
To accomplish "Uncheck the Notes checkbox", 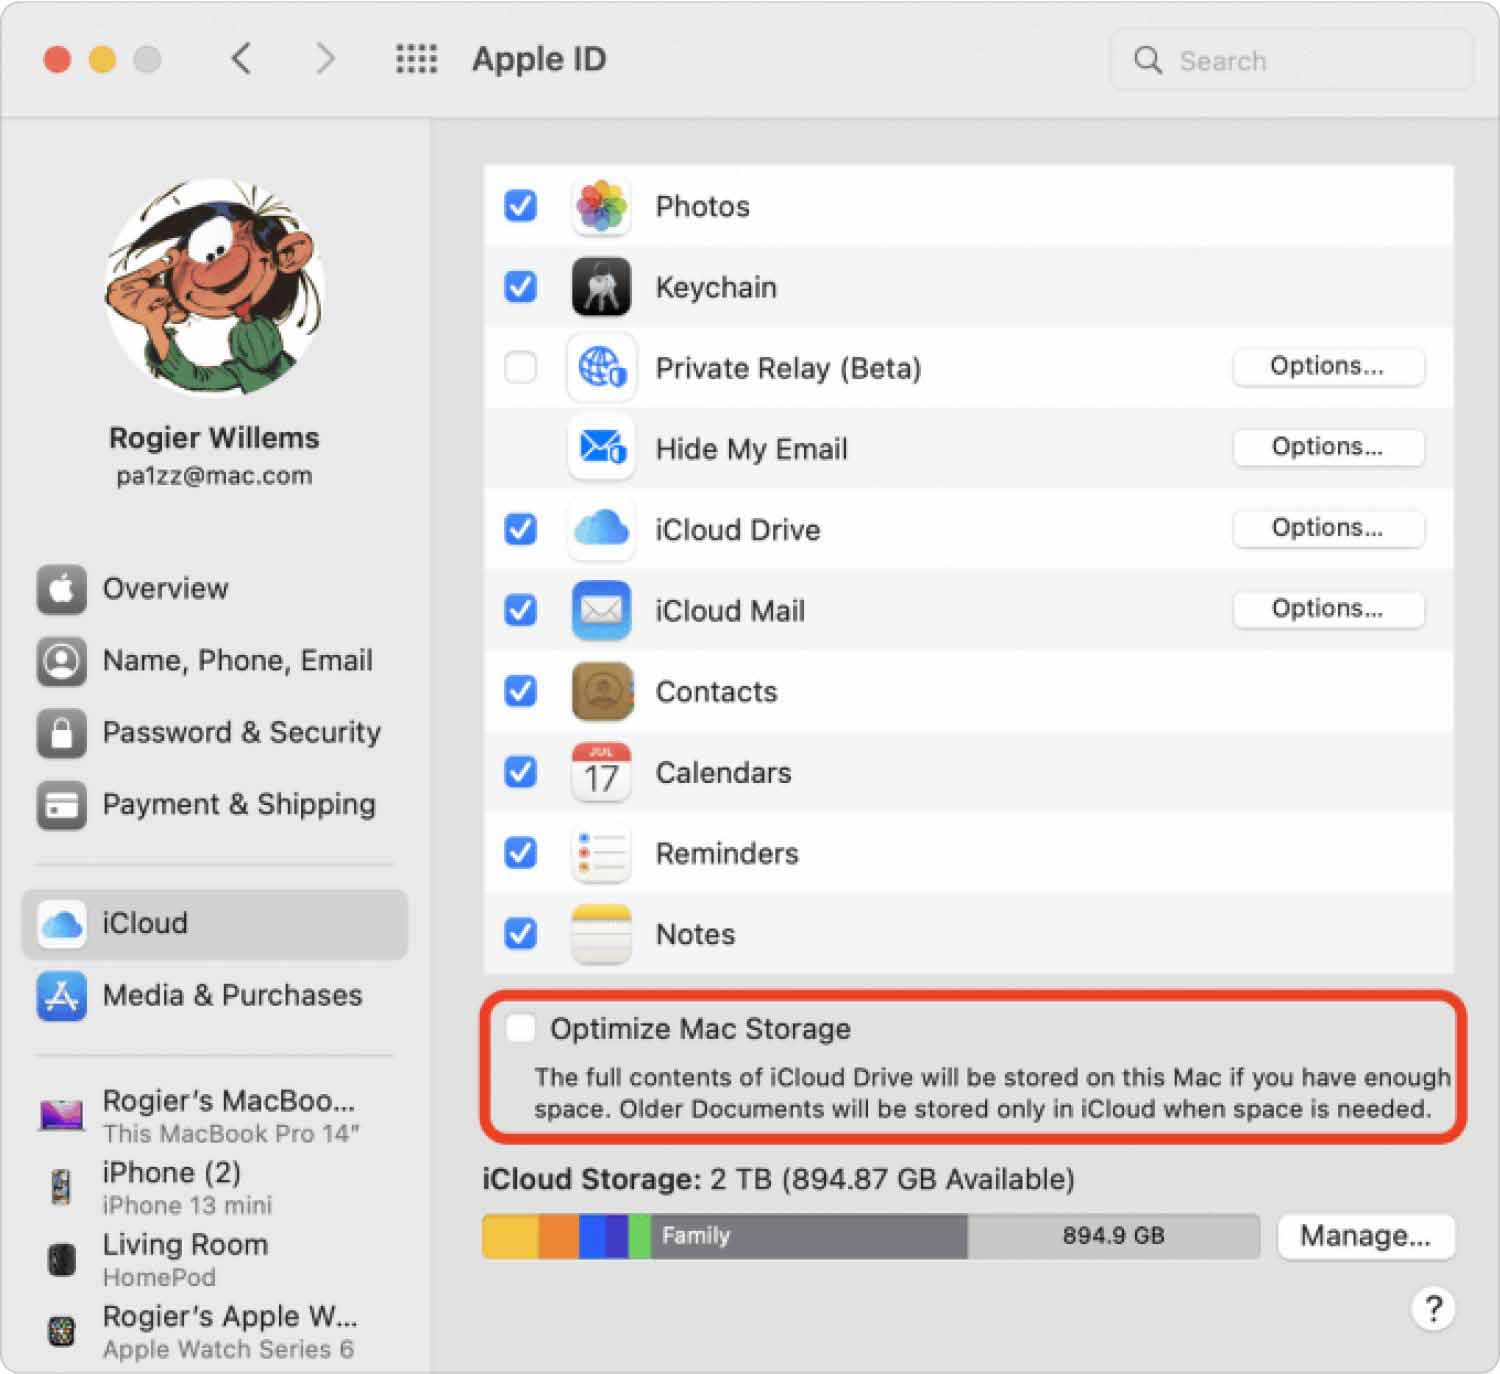I will (520, 934).
